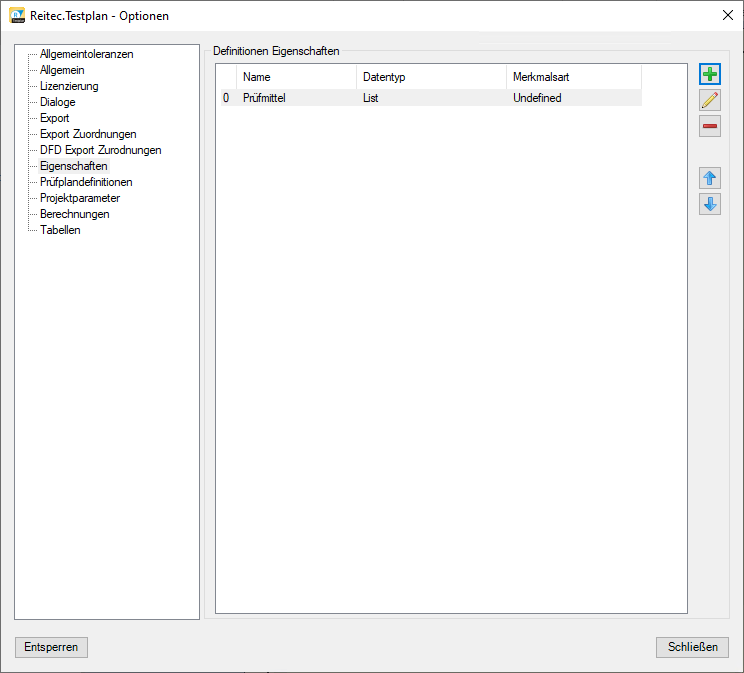This screenshot has height=673, width=744.
Task: Select Allgemeintoleranzen in the tree
Action: pyautogui.click(x=86, y=54)
